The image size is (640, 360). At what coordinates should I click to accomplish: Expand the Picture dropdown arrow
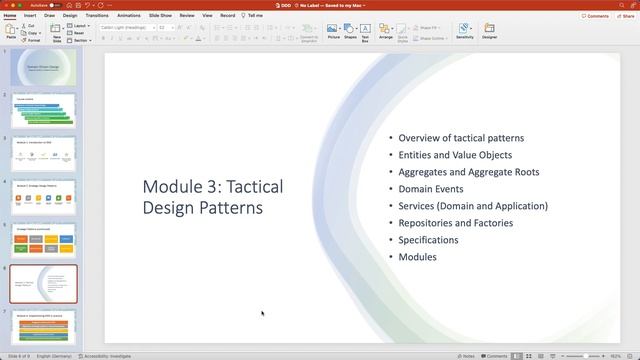[340, 29]
